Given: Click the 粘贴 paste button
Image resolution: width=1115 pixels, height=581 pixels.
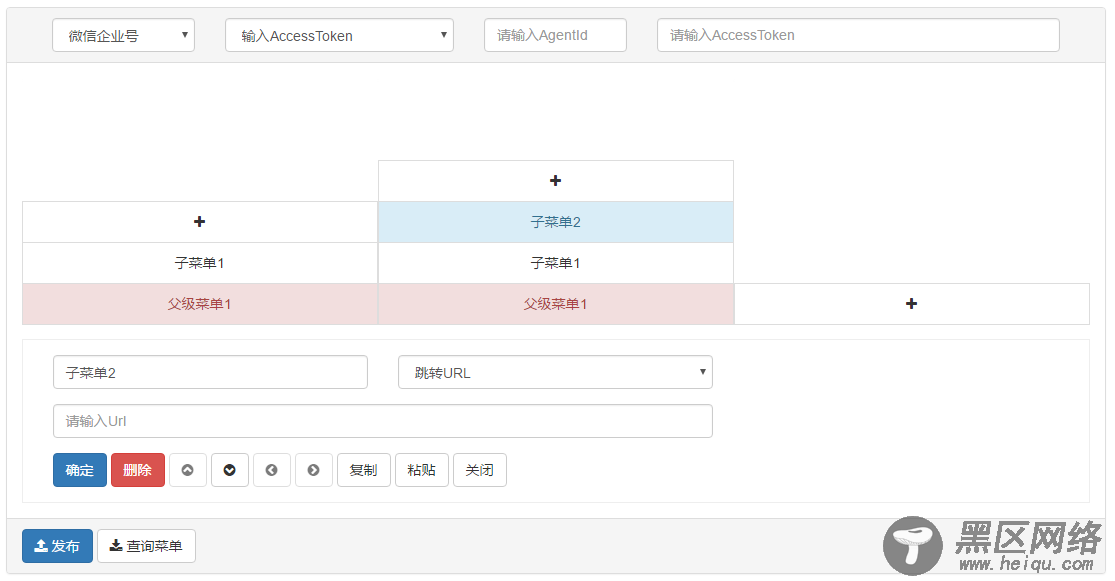Looking at the screenshot, I should click(x=422, y=470).
